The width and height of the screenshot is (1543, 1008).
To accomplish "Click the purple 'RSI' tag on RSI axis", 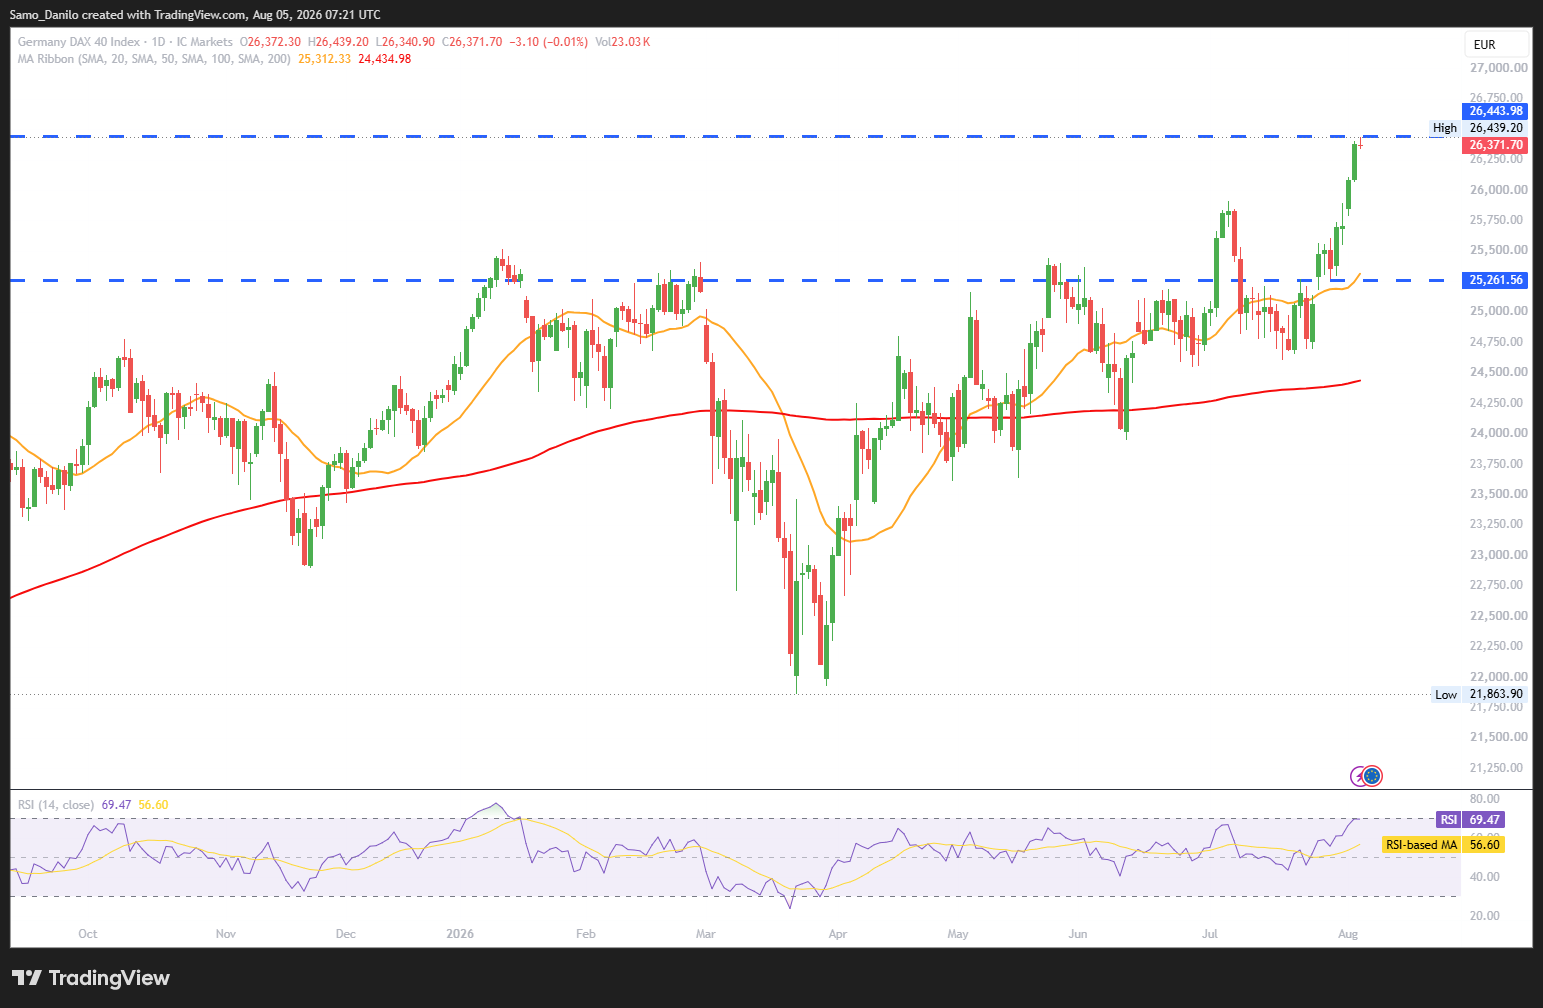I will [x=1448, y=820].
